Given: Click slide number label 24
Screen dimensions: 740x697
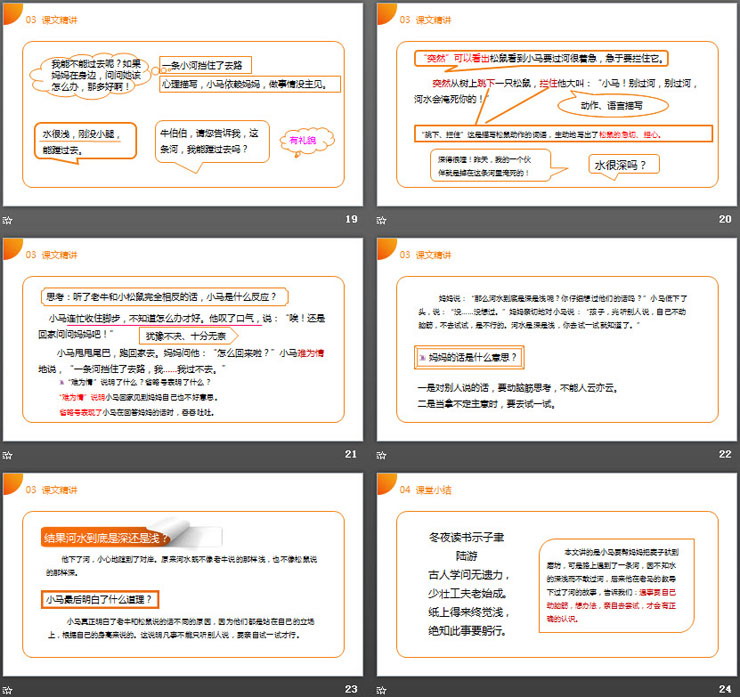Looking at the screenshot, I should click(725, 689).
